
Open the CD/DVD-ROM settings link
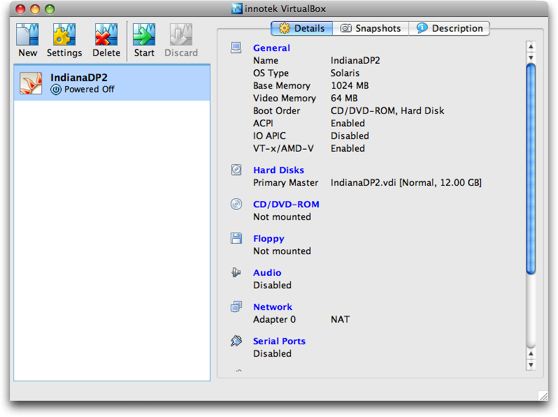point(286,204)
